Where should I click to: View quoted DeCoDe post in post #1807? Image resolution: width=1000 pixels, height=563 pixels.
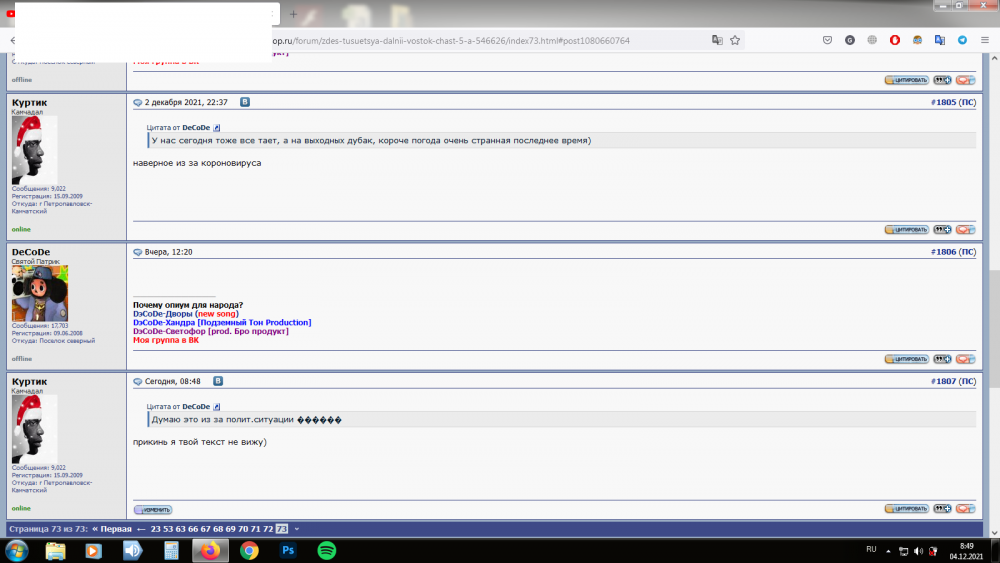pyautogui.click(x=217, y=407)
